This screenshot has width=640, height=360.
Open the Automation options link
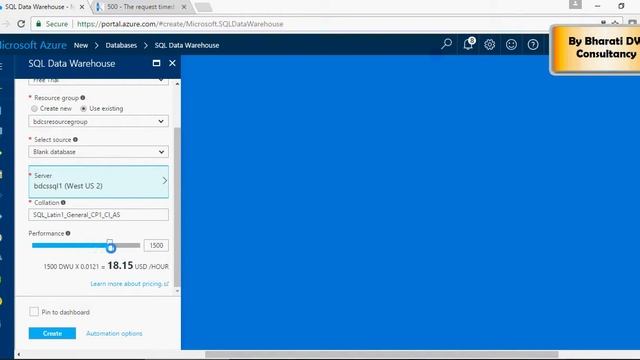(114, 333)
